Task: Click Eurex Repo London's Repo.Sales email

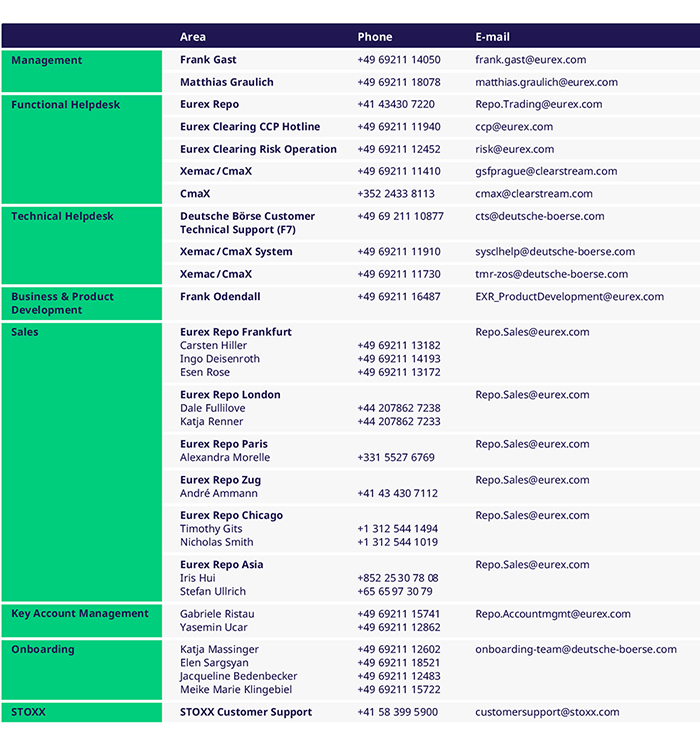Action: (x=532, y=395)
